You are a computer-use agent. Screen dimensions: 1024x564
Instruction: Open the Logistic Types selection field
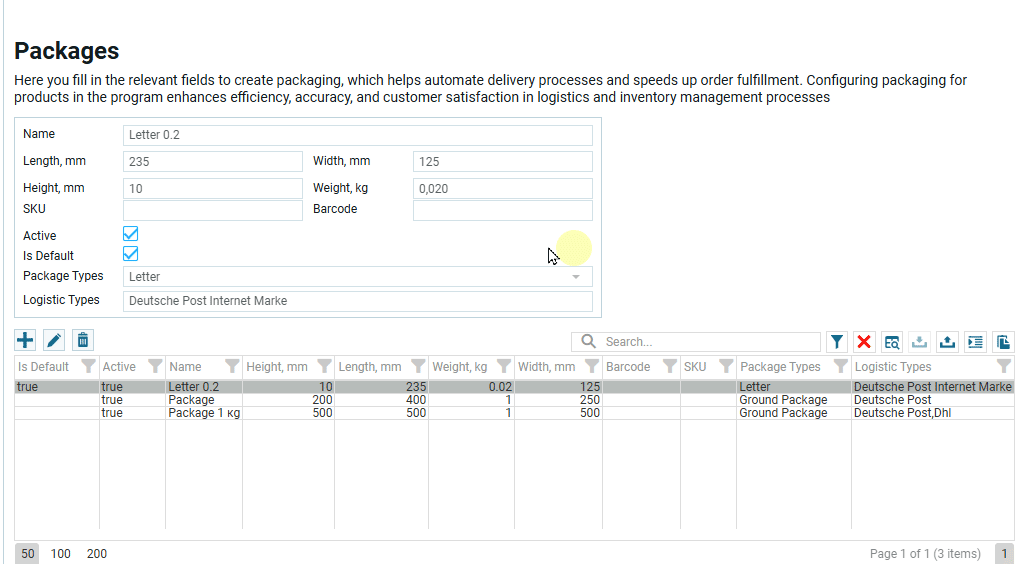click(x=357, y=301)
